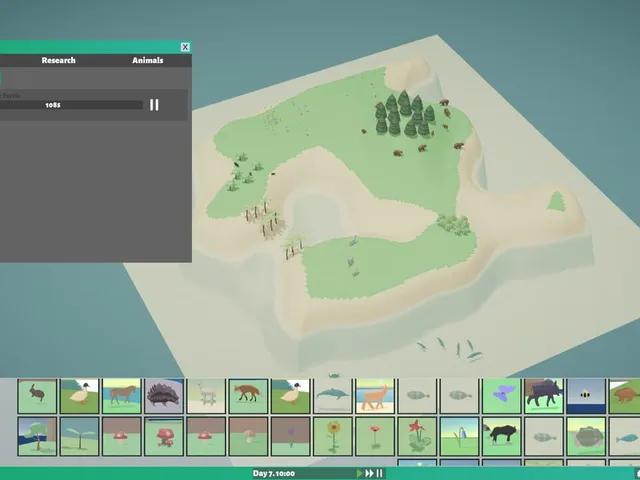Choose the dolphin animal tile
The height and width of the screenshot is (480, 640).
pos(333,396)
